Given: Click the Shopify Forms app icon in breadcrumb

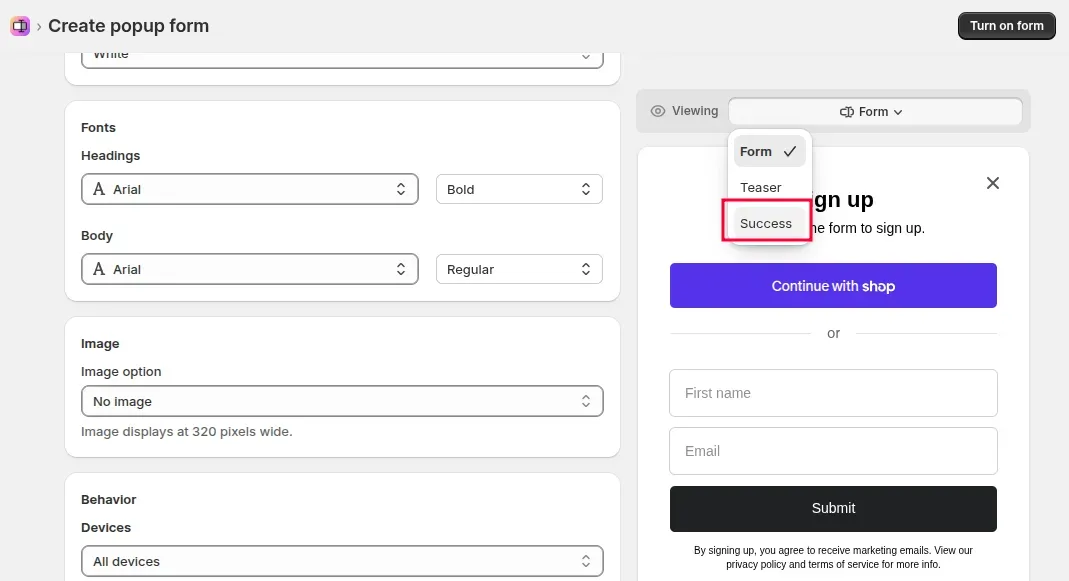Looking at the screenshot, I should [20, 26].
